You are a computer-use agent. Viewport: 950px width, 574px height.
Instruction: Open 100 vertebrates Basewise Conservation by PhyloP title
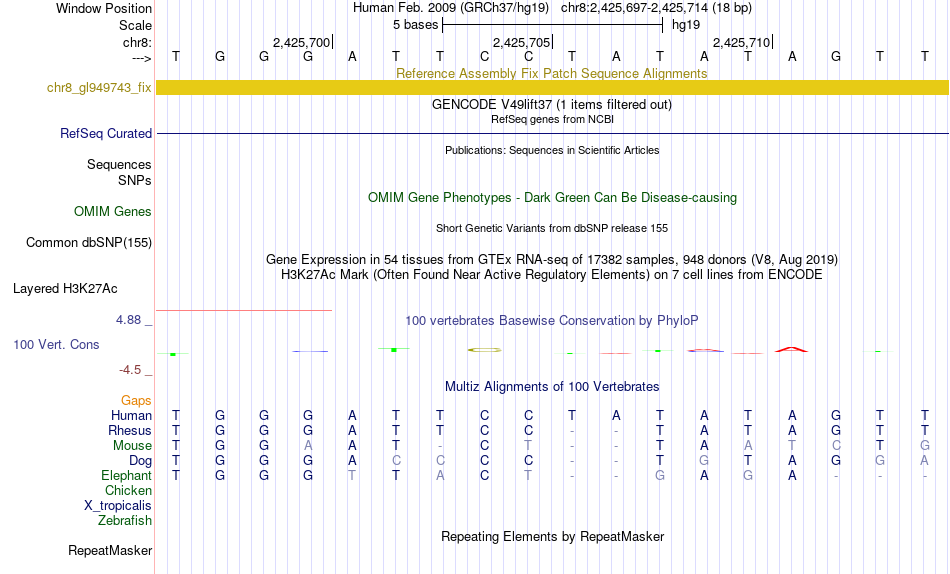551,321
